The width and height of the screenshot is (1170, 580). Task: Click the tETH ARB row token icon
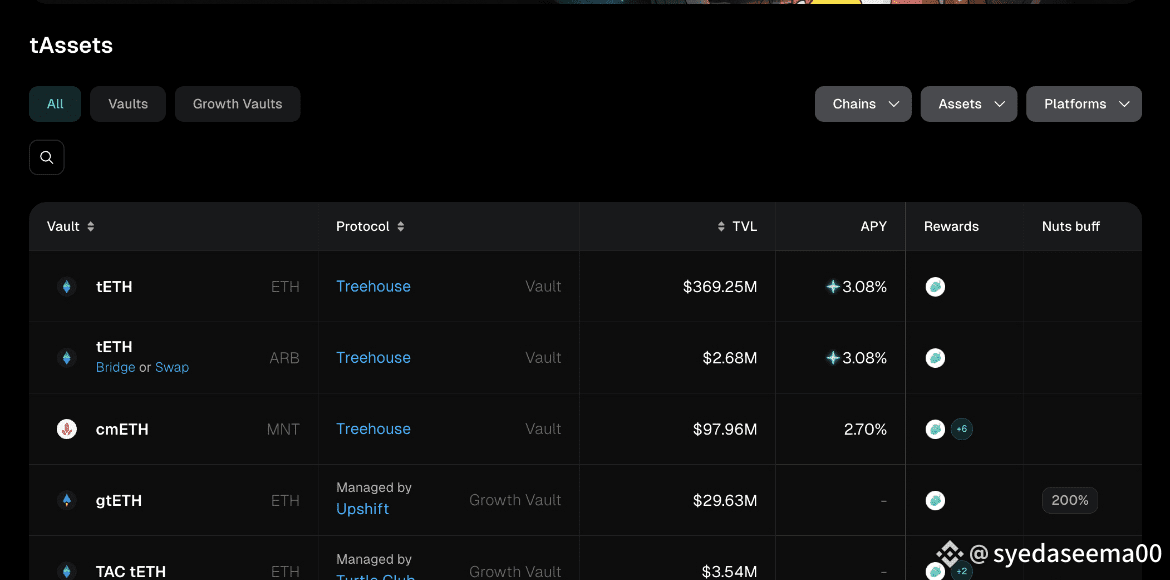(67, 358)
